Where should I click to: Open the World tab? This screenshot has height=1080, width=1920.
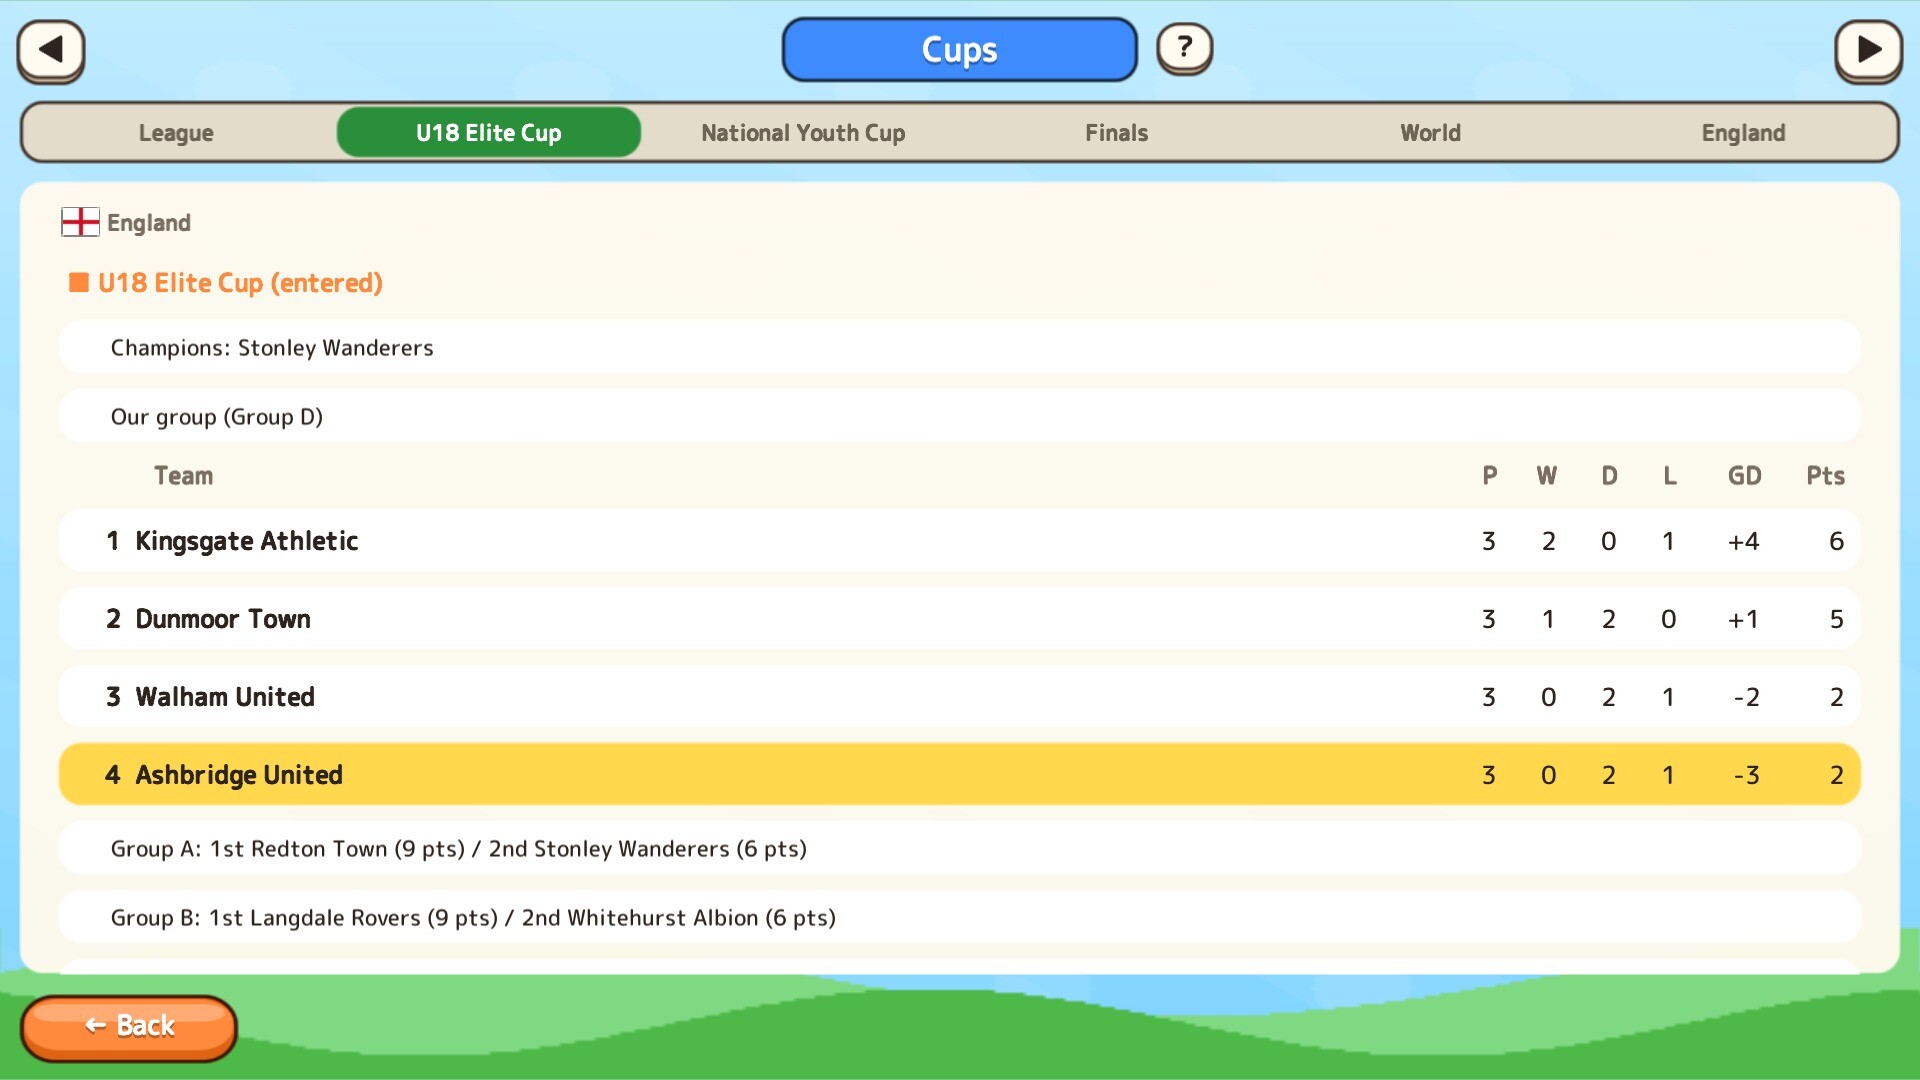(x=1430, y=133)
